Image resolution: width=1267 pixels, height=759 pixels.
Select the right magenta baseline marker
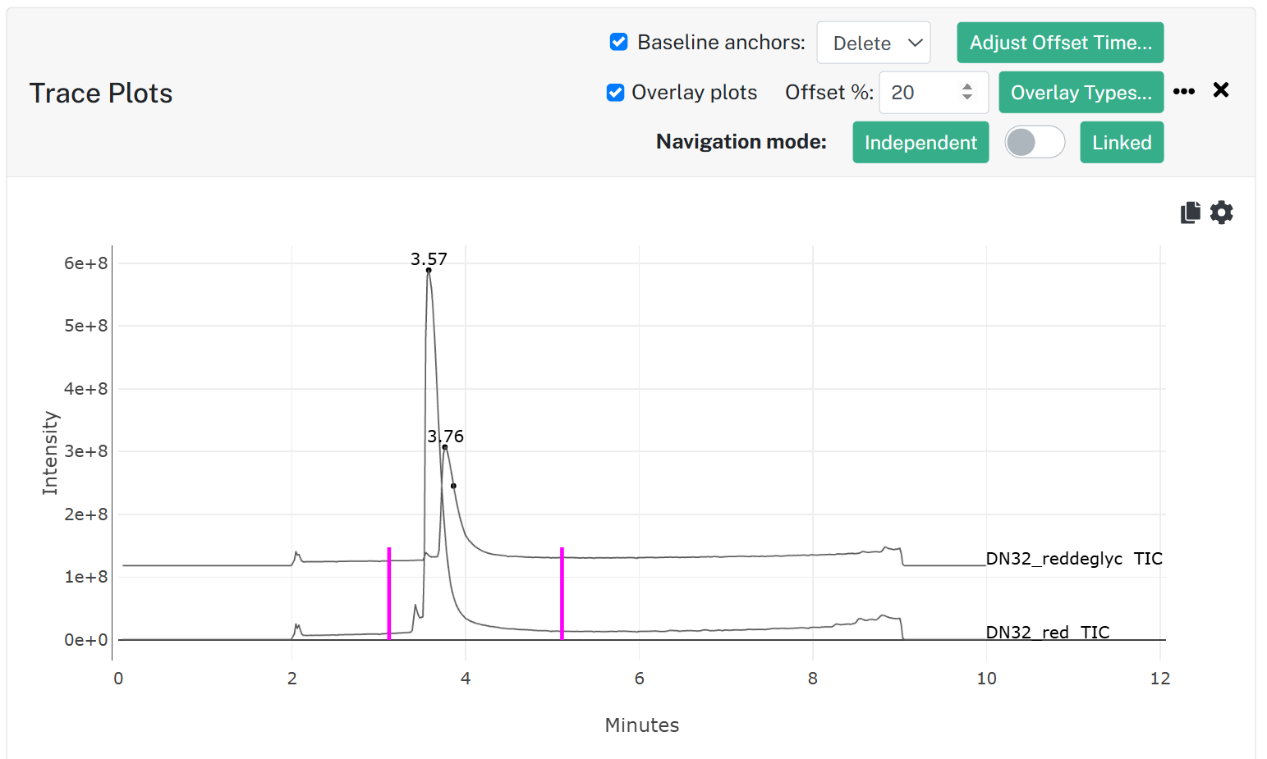point(562,593)
